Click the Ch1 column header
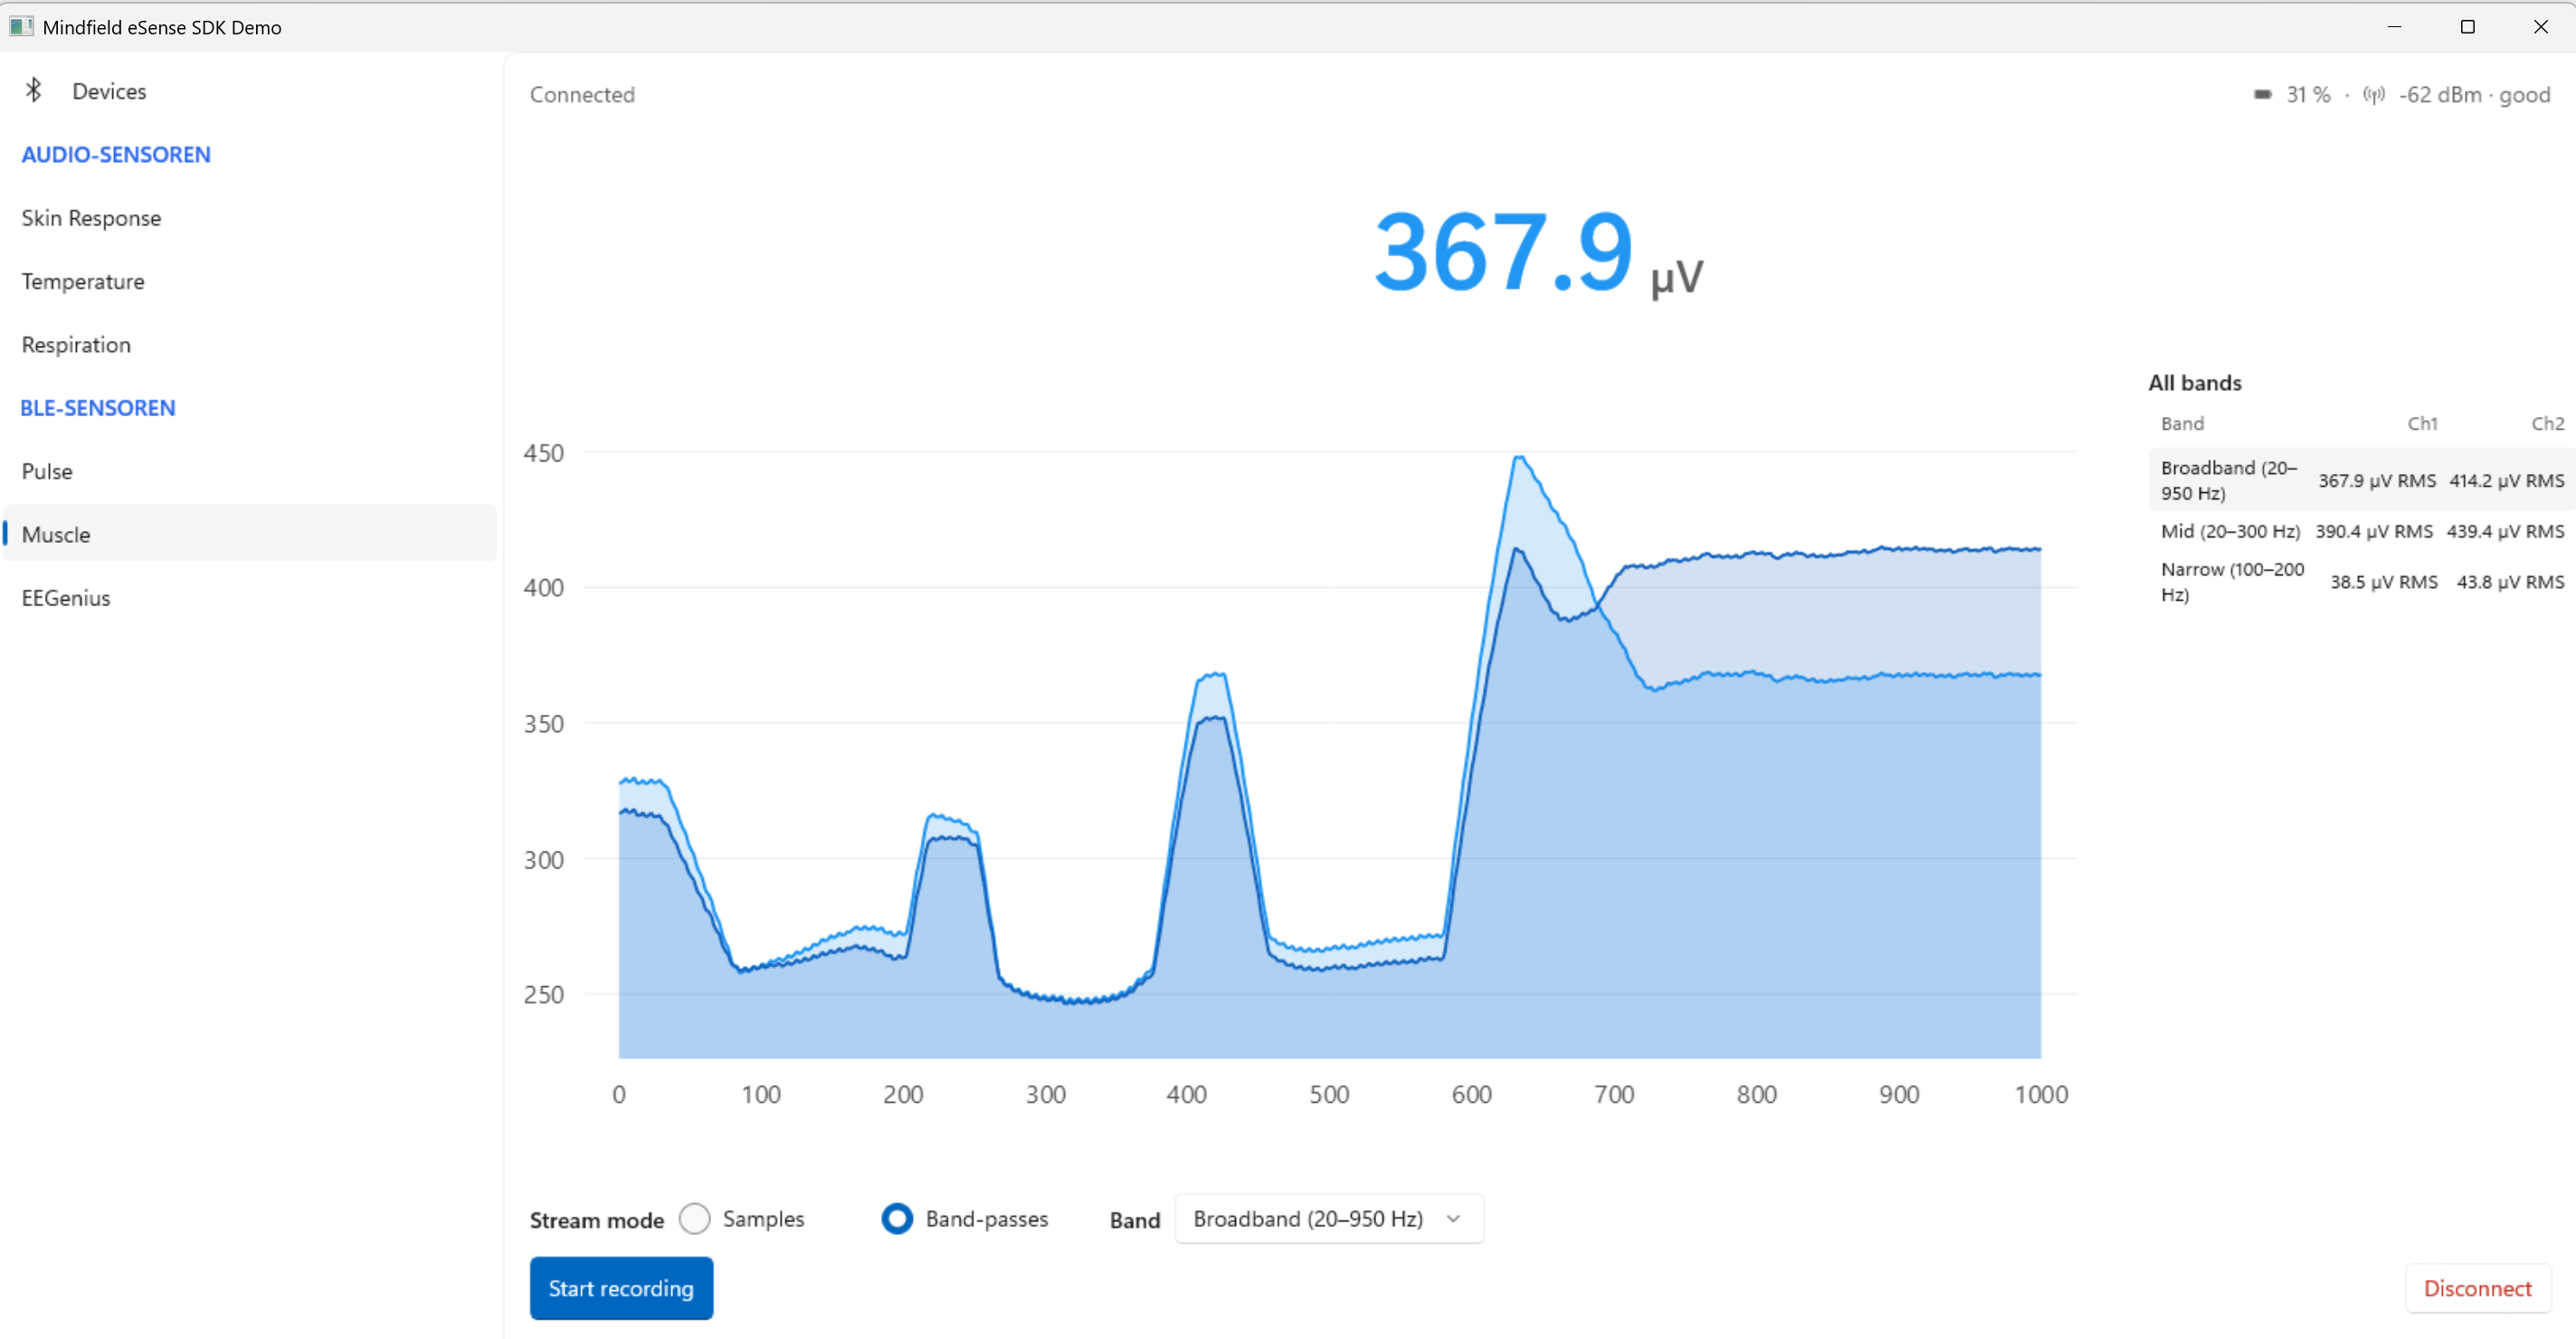 2422,424
